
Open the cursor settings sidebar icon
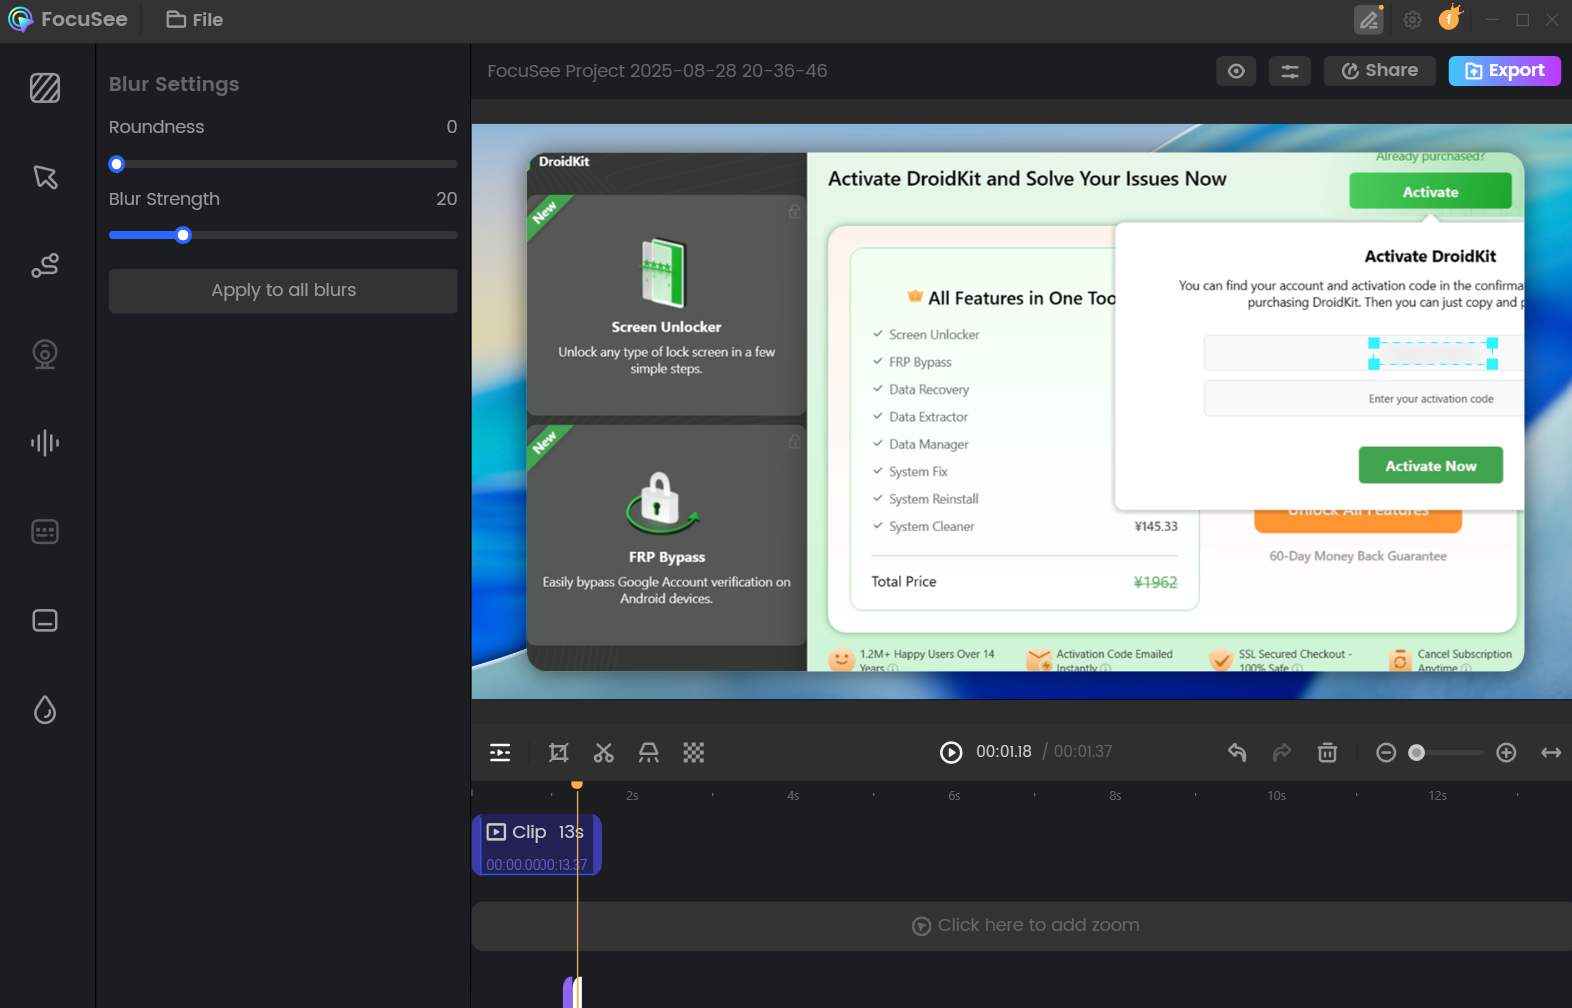click(x=45, y=177)
